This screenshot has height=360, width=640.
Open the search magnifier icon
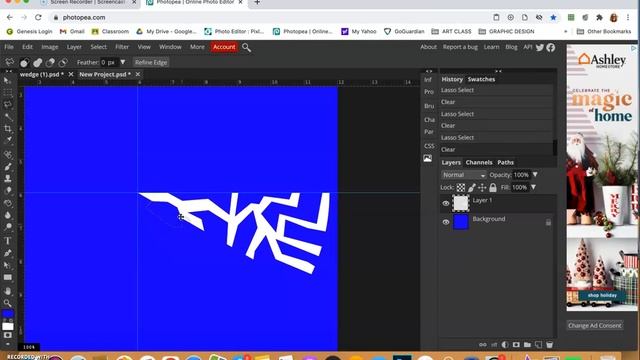pyautogui.click(x=246, y=47)
